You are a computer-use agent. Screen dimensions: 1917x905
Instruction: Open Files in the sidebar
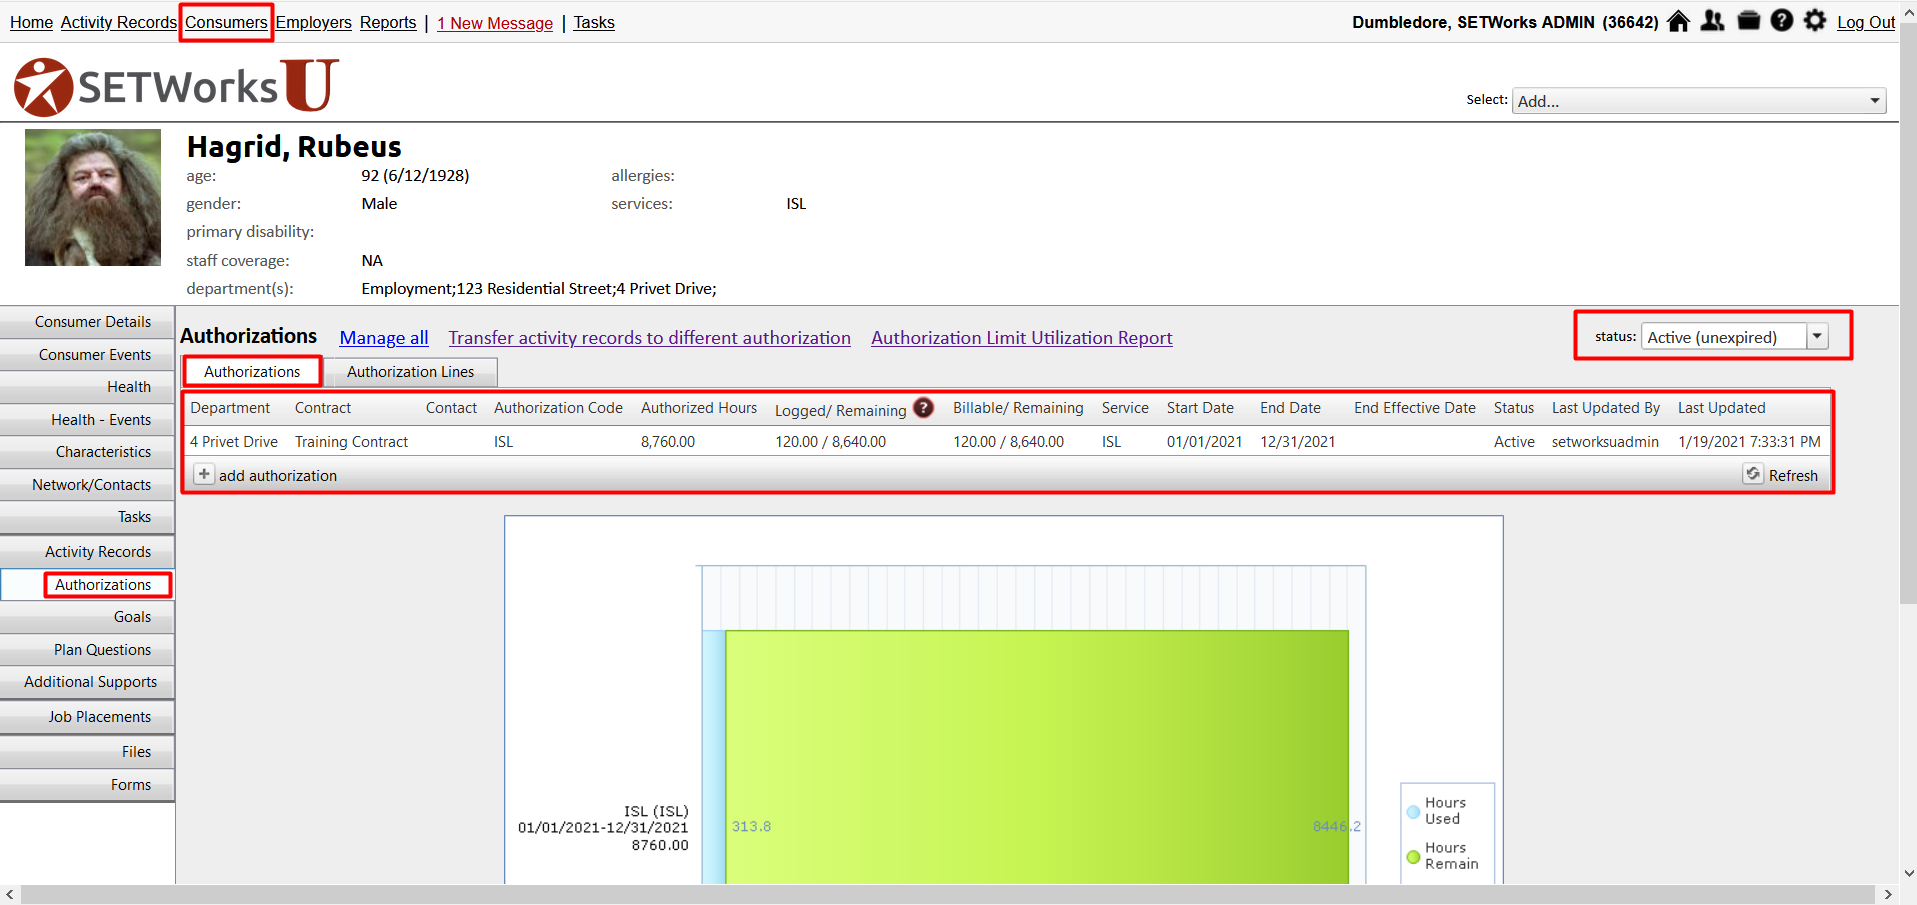point(87,752)
